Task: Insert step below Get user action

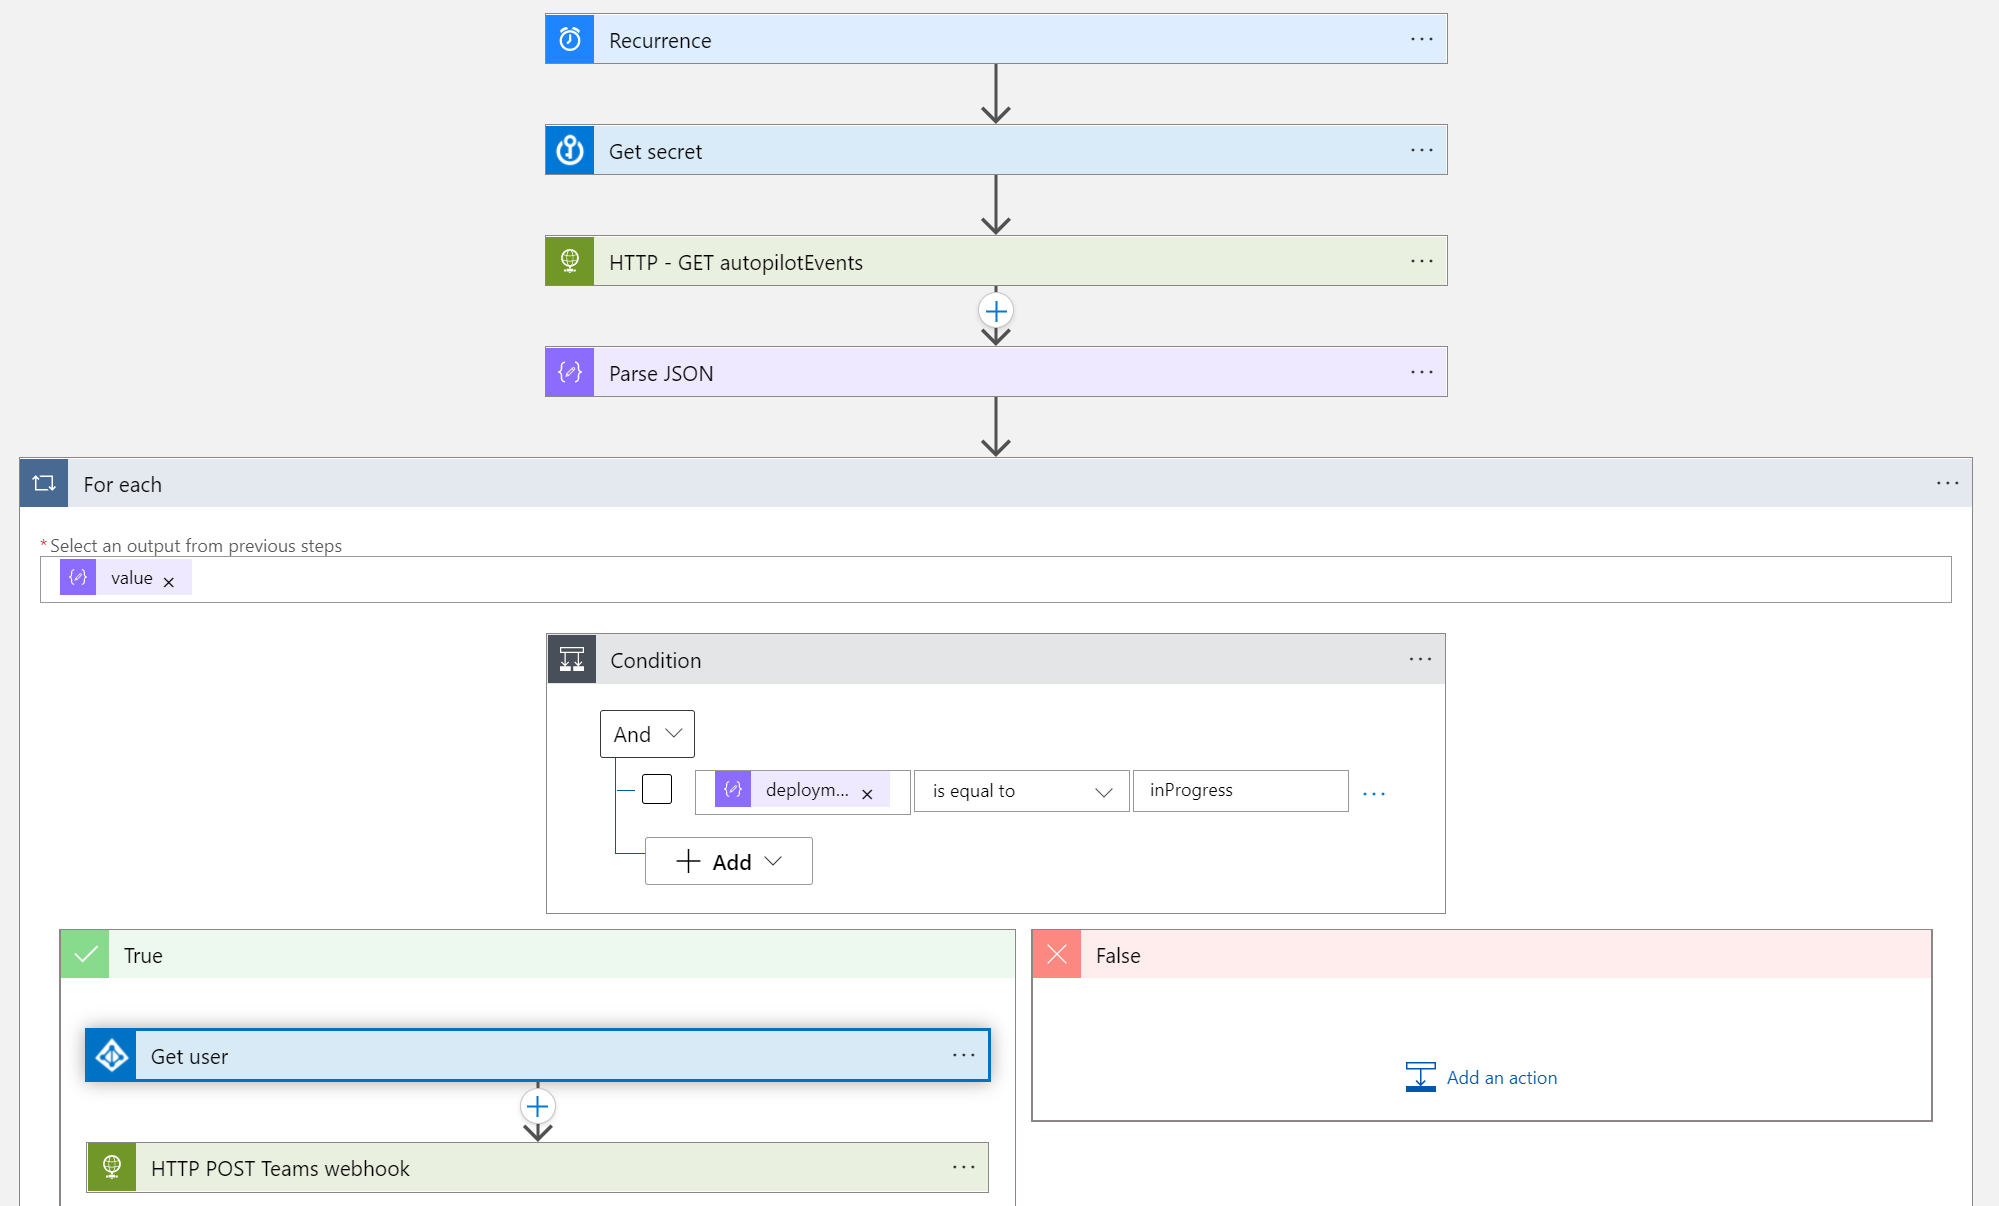Action: click(538, 1107)
